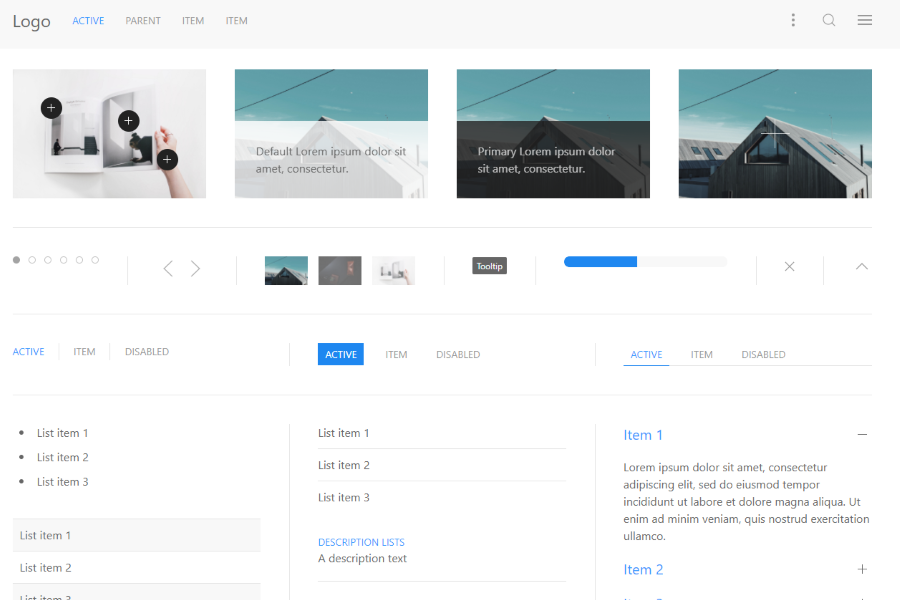Viewport: 900px width, 600px height.
Task: Select the second dot in the dot navigation
Action: (x=32, y=260)
